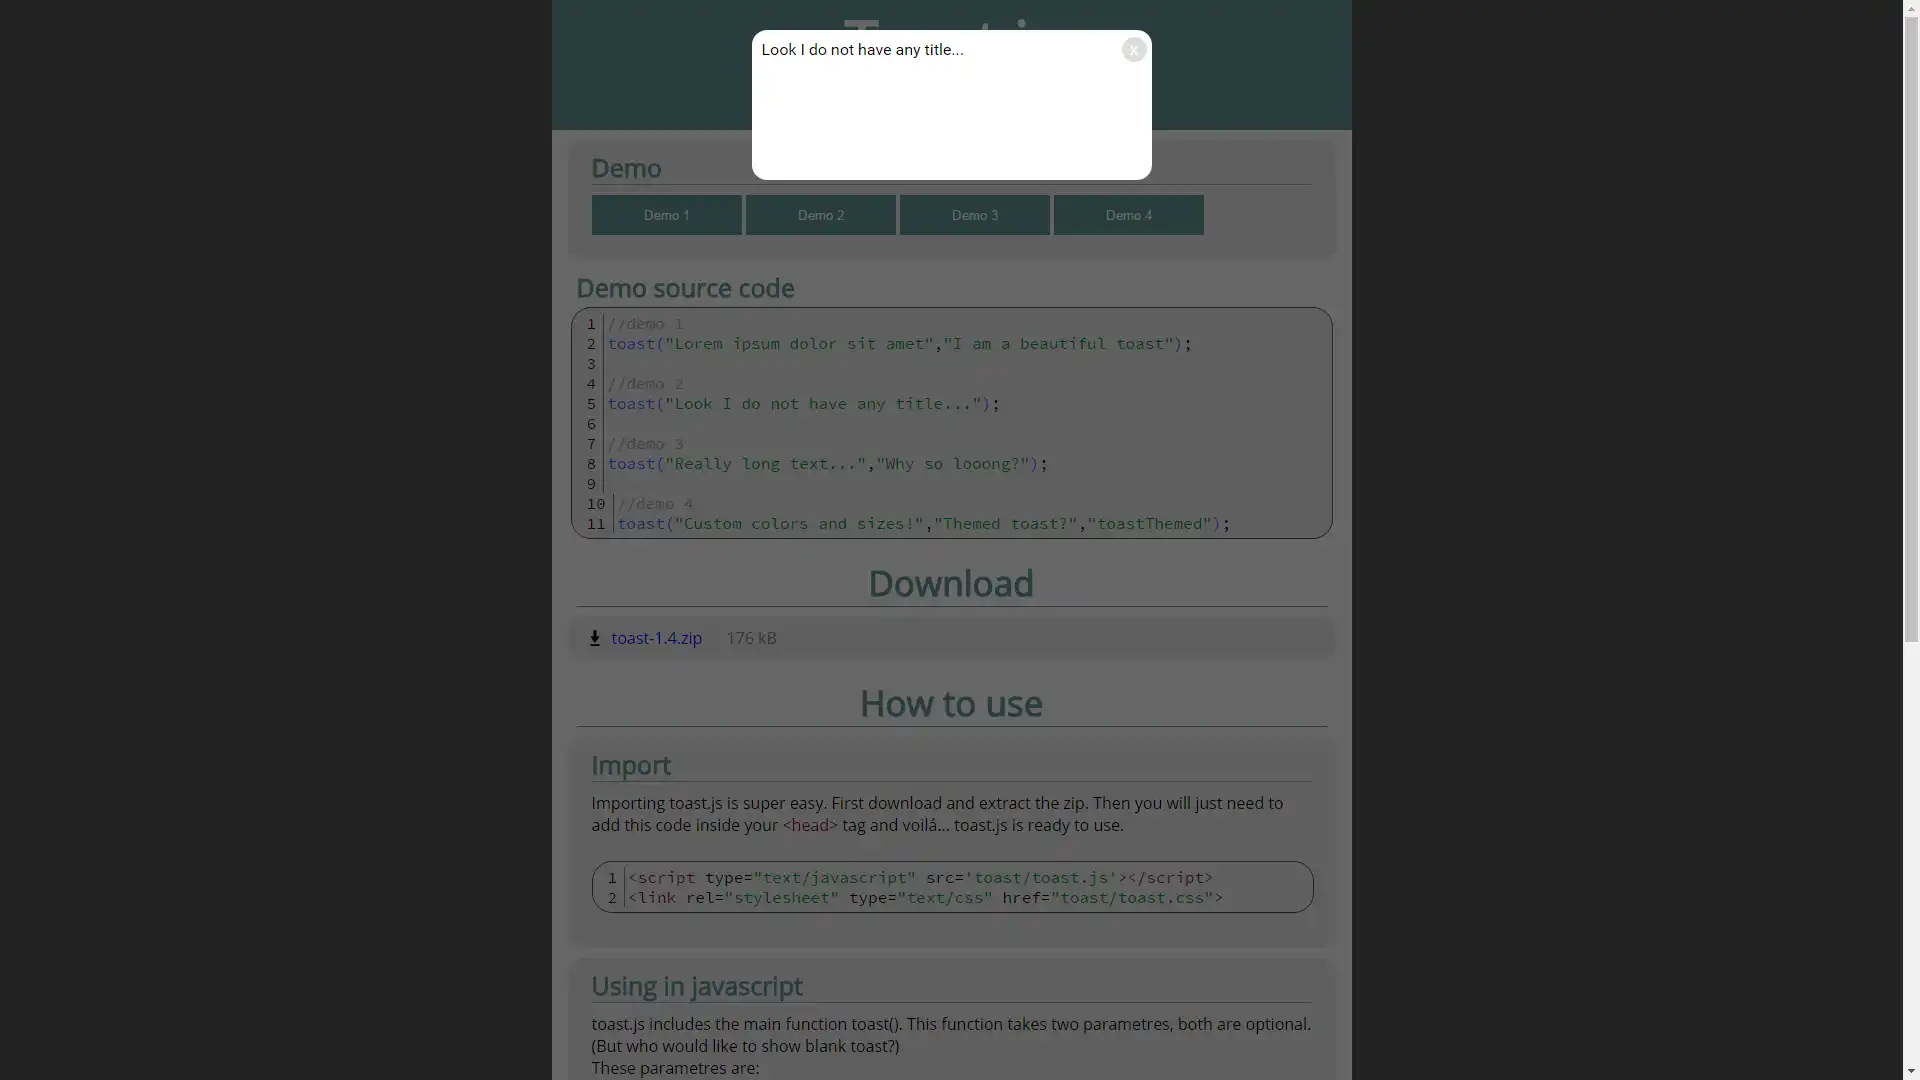Click code line toast("Look I do not have any title...")
This screenshot has width=1920, height=1080.
[804, 404]
